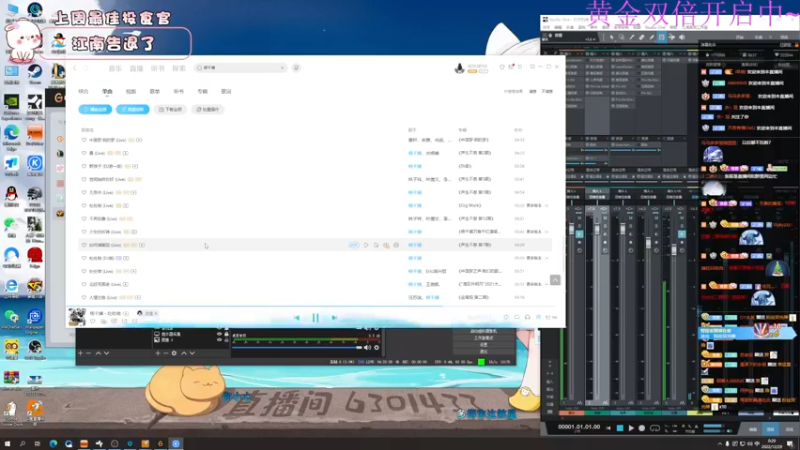The width and height of the screenshot is (800, 450).
Task: Favorite the 中国梦·我的梦 song with heart
Action: pos(84,140)
